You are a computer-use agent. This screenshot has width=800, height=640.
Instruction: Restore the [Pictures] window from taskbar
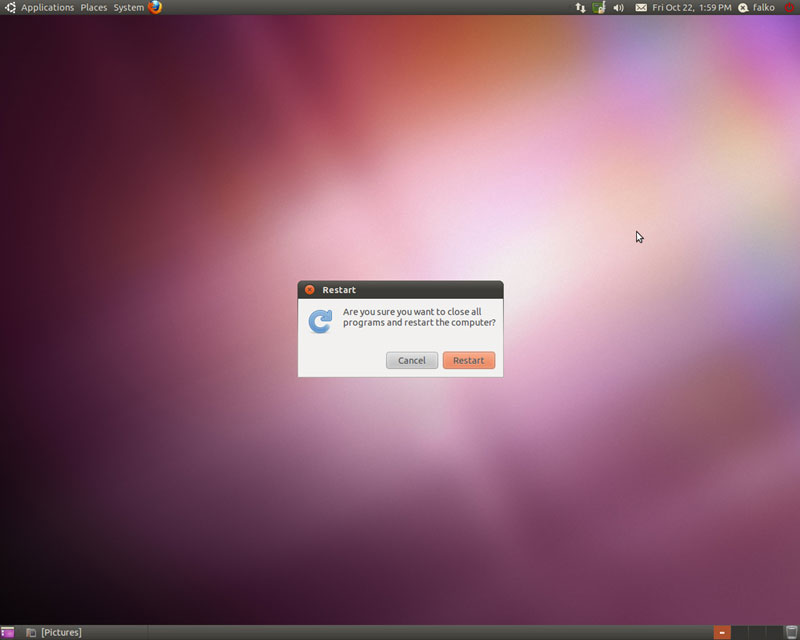tap(54, 632)
